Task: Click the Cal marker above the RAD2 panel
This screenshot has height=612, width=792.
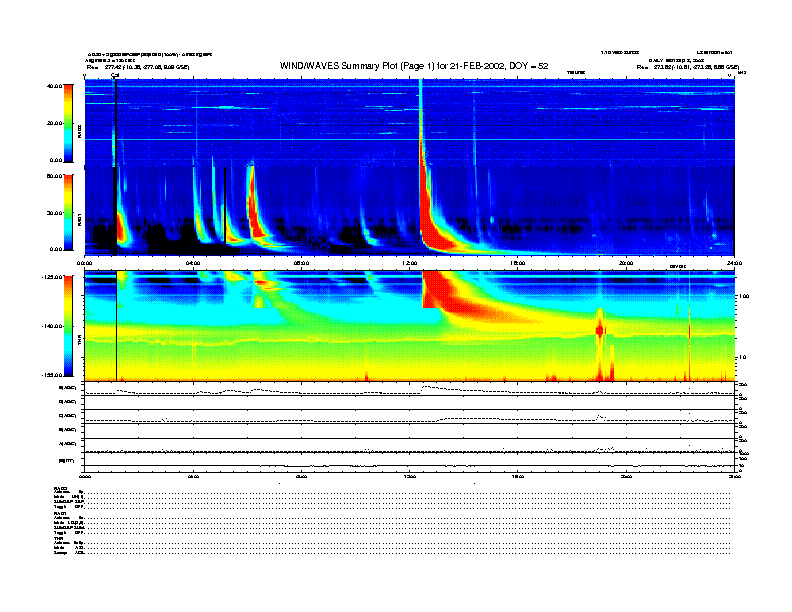Action: (x=115, y=75)
